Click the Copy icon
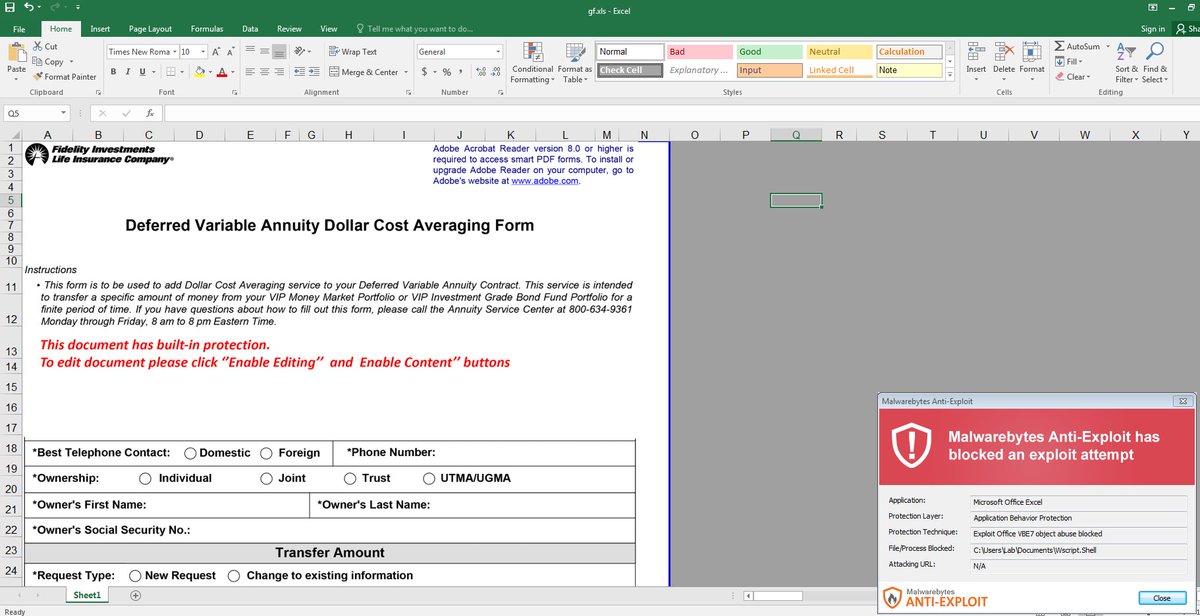The height and width of the screenshot is (616, 1200). (37, 61)
